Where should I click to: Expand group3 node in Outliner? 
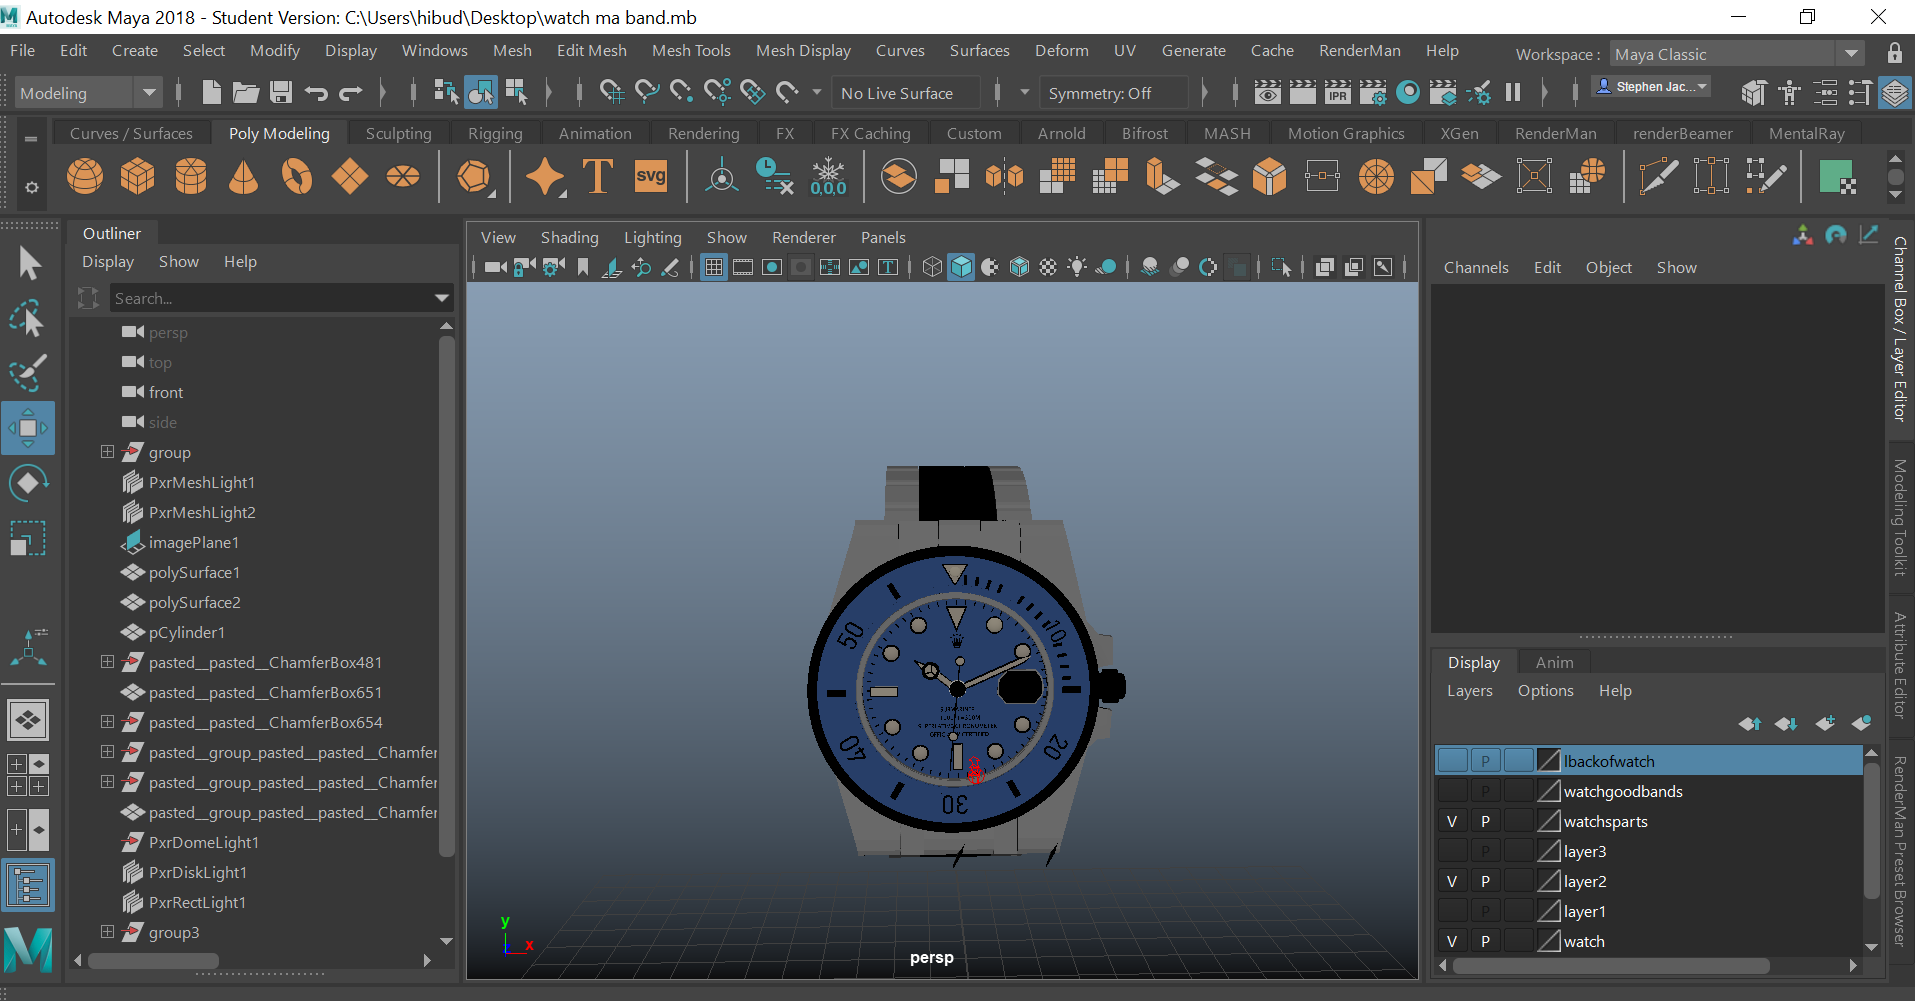click(107, 932)
